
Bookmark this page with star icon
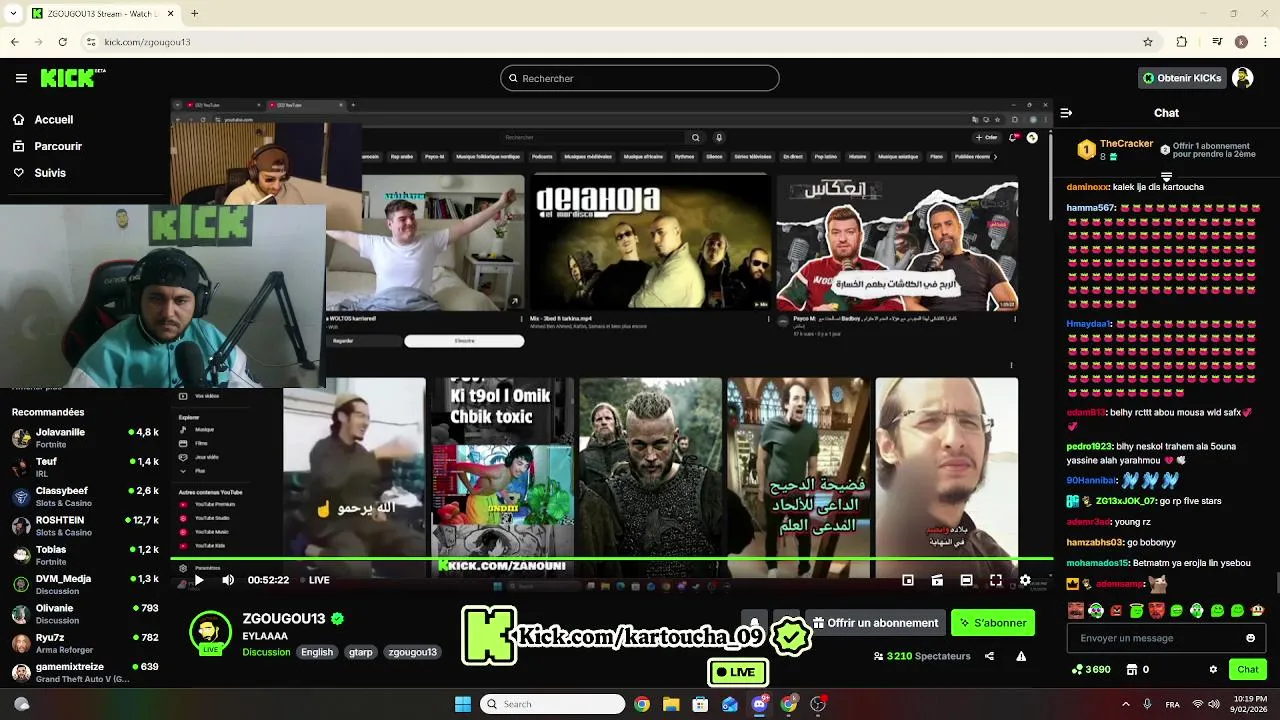click(x=1148, y=42)
